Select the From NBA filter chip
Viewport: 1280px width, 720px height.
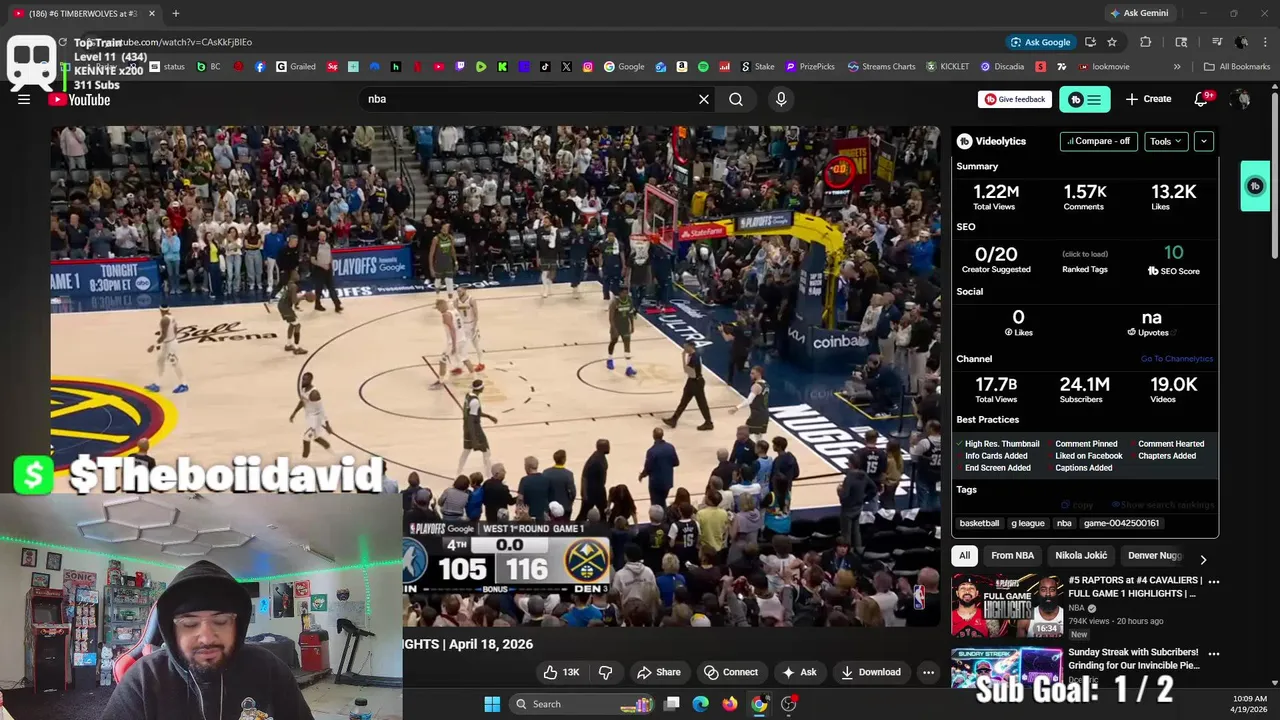[1012, 555]
